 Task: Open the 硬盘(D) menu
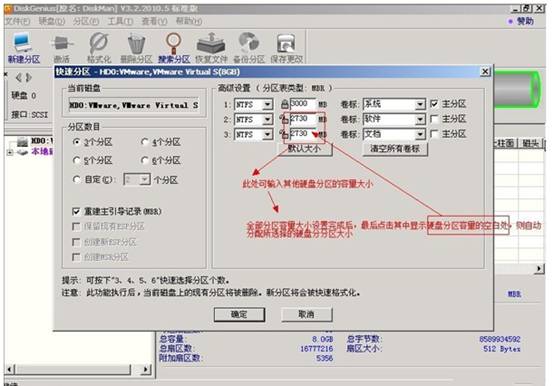click(52, 21)
